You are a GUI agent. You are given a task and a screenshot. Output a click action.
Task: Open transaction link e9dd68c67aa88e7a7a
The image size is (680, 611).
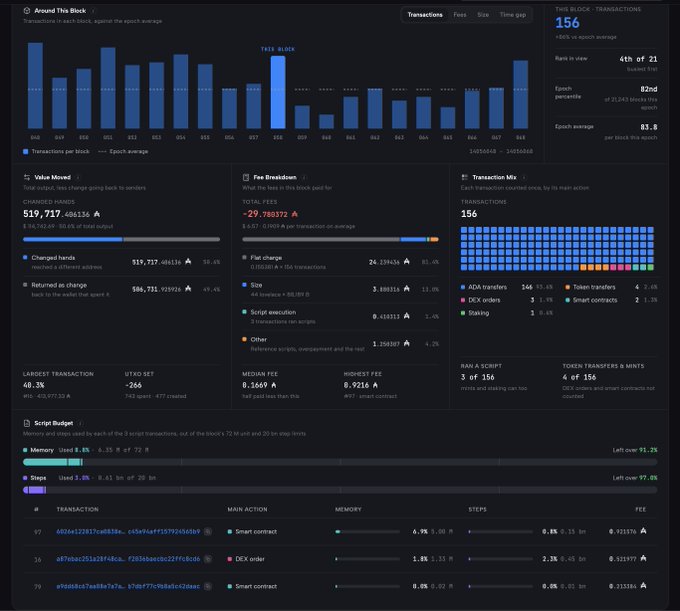[128, 586]
